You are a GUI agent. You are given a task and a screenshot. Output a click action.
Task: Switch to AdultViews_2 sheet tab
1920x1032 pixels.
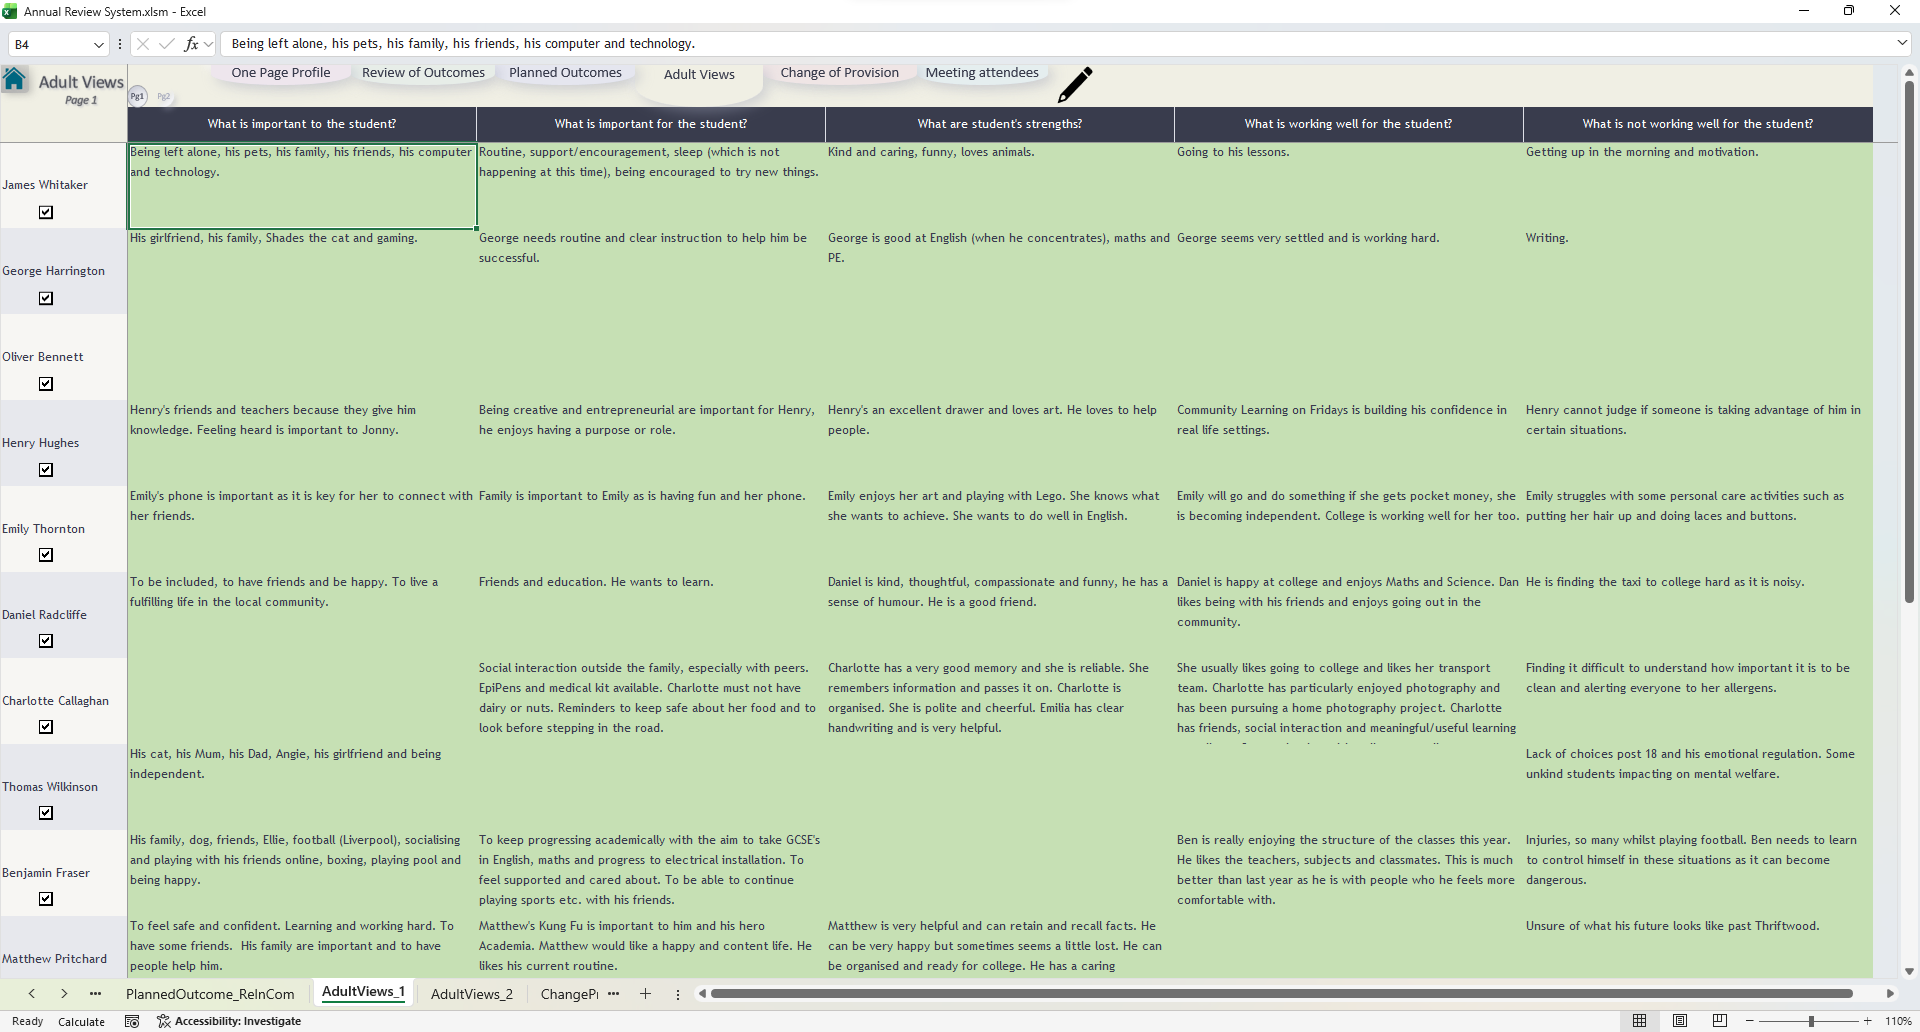[472, 994]
